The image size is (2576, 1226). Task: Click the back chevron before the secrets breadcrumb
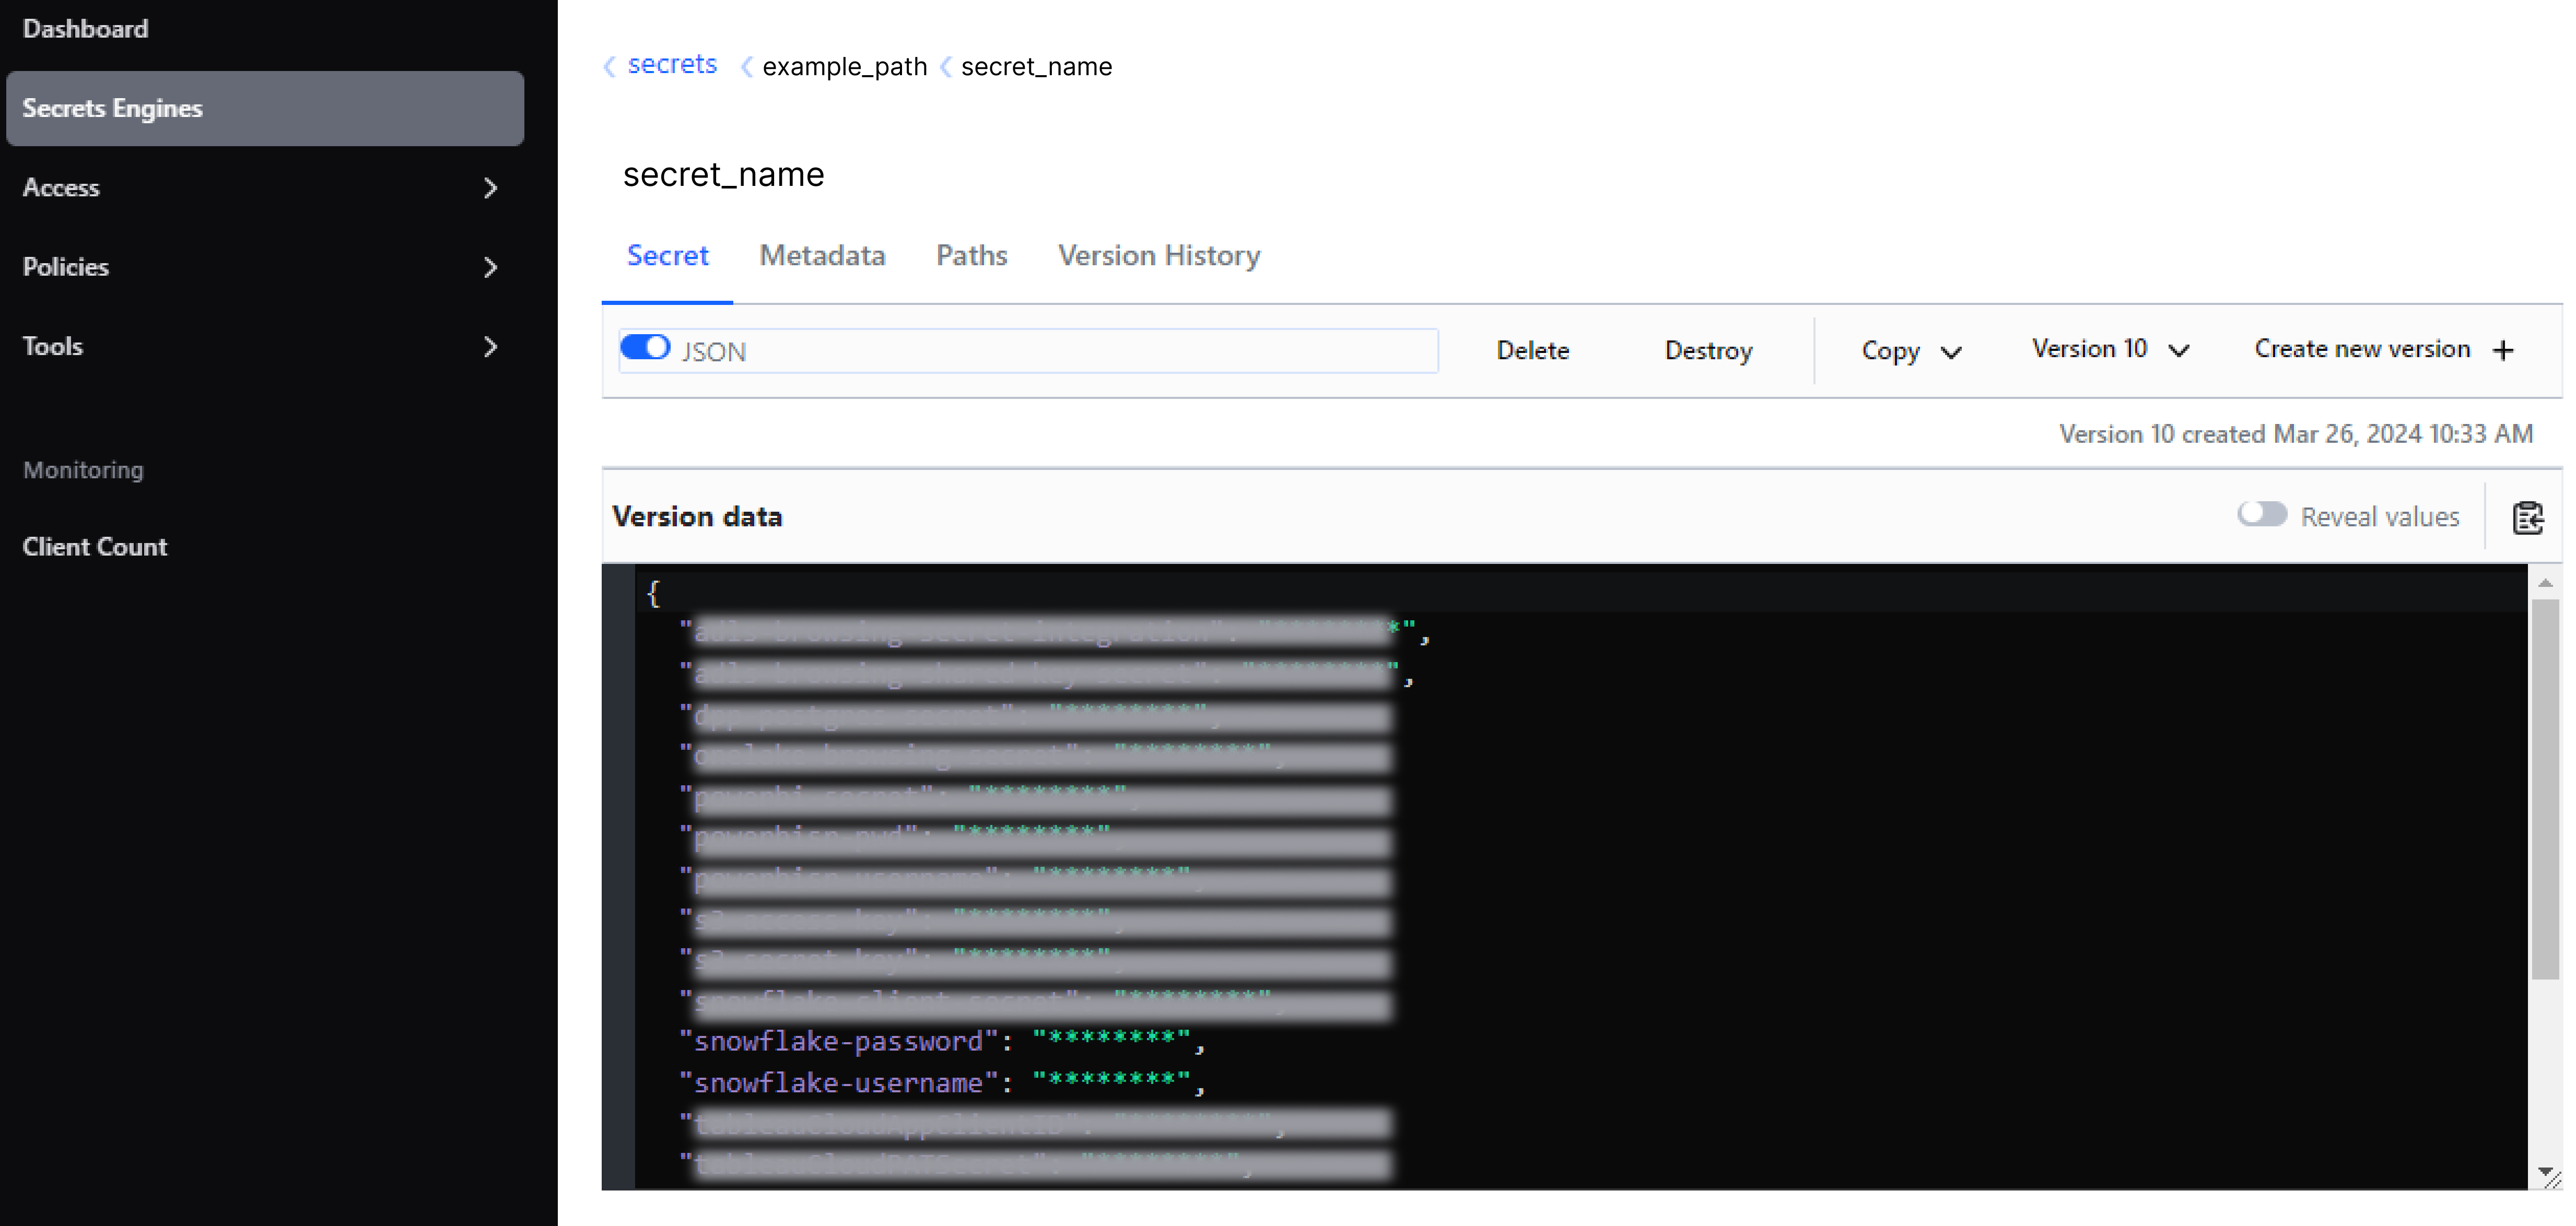click(609, 66)
